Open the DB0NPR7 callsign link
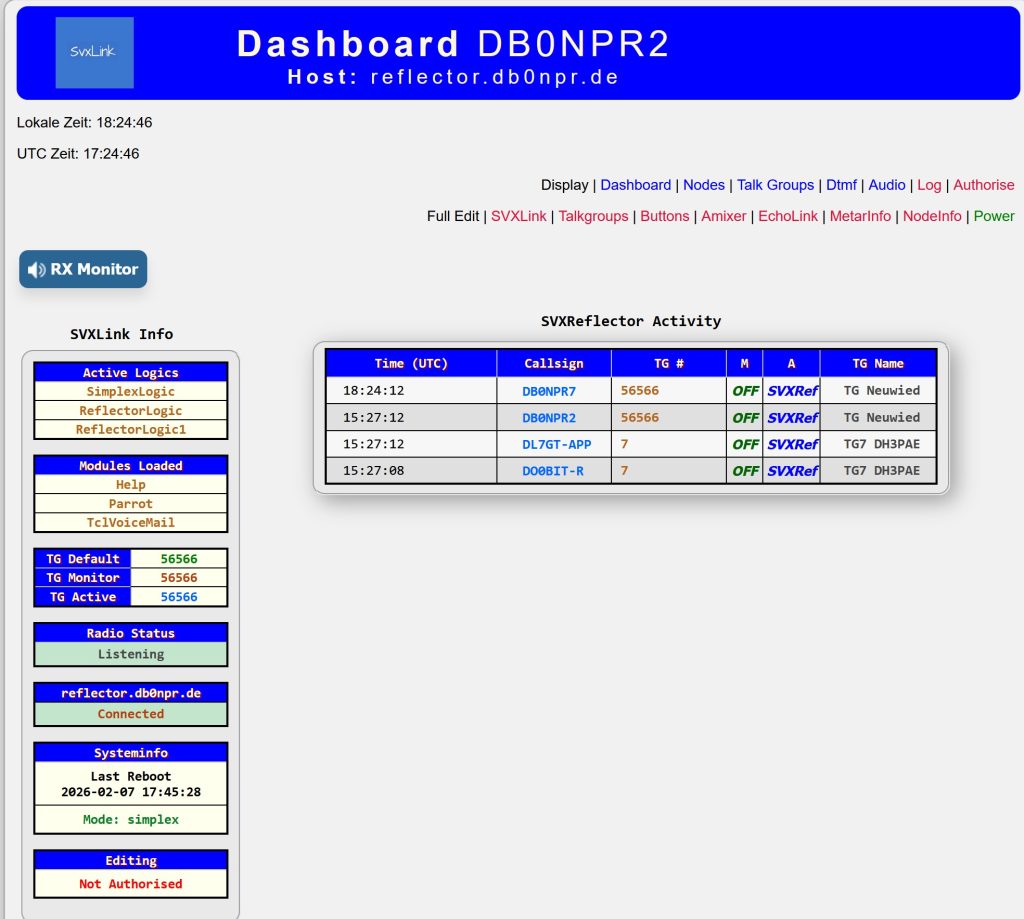1024x919 pixels. click(x=553, y=390)
